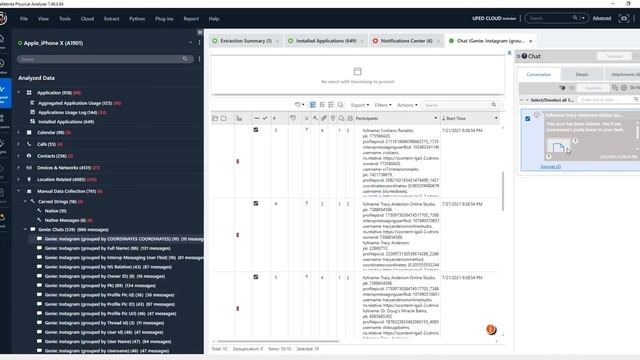Click the attachment paperclip column icon

[324, 118]
